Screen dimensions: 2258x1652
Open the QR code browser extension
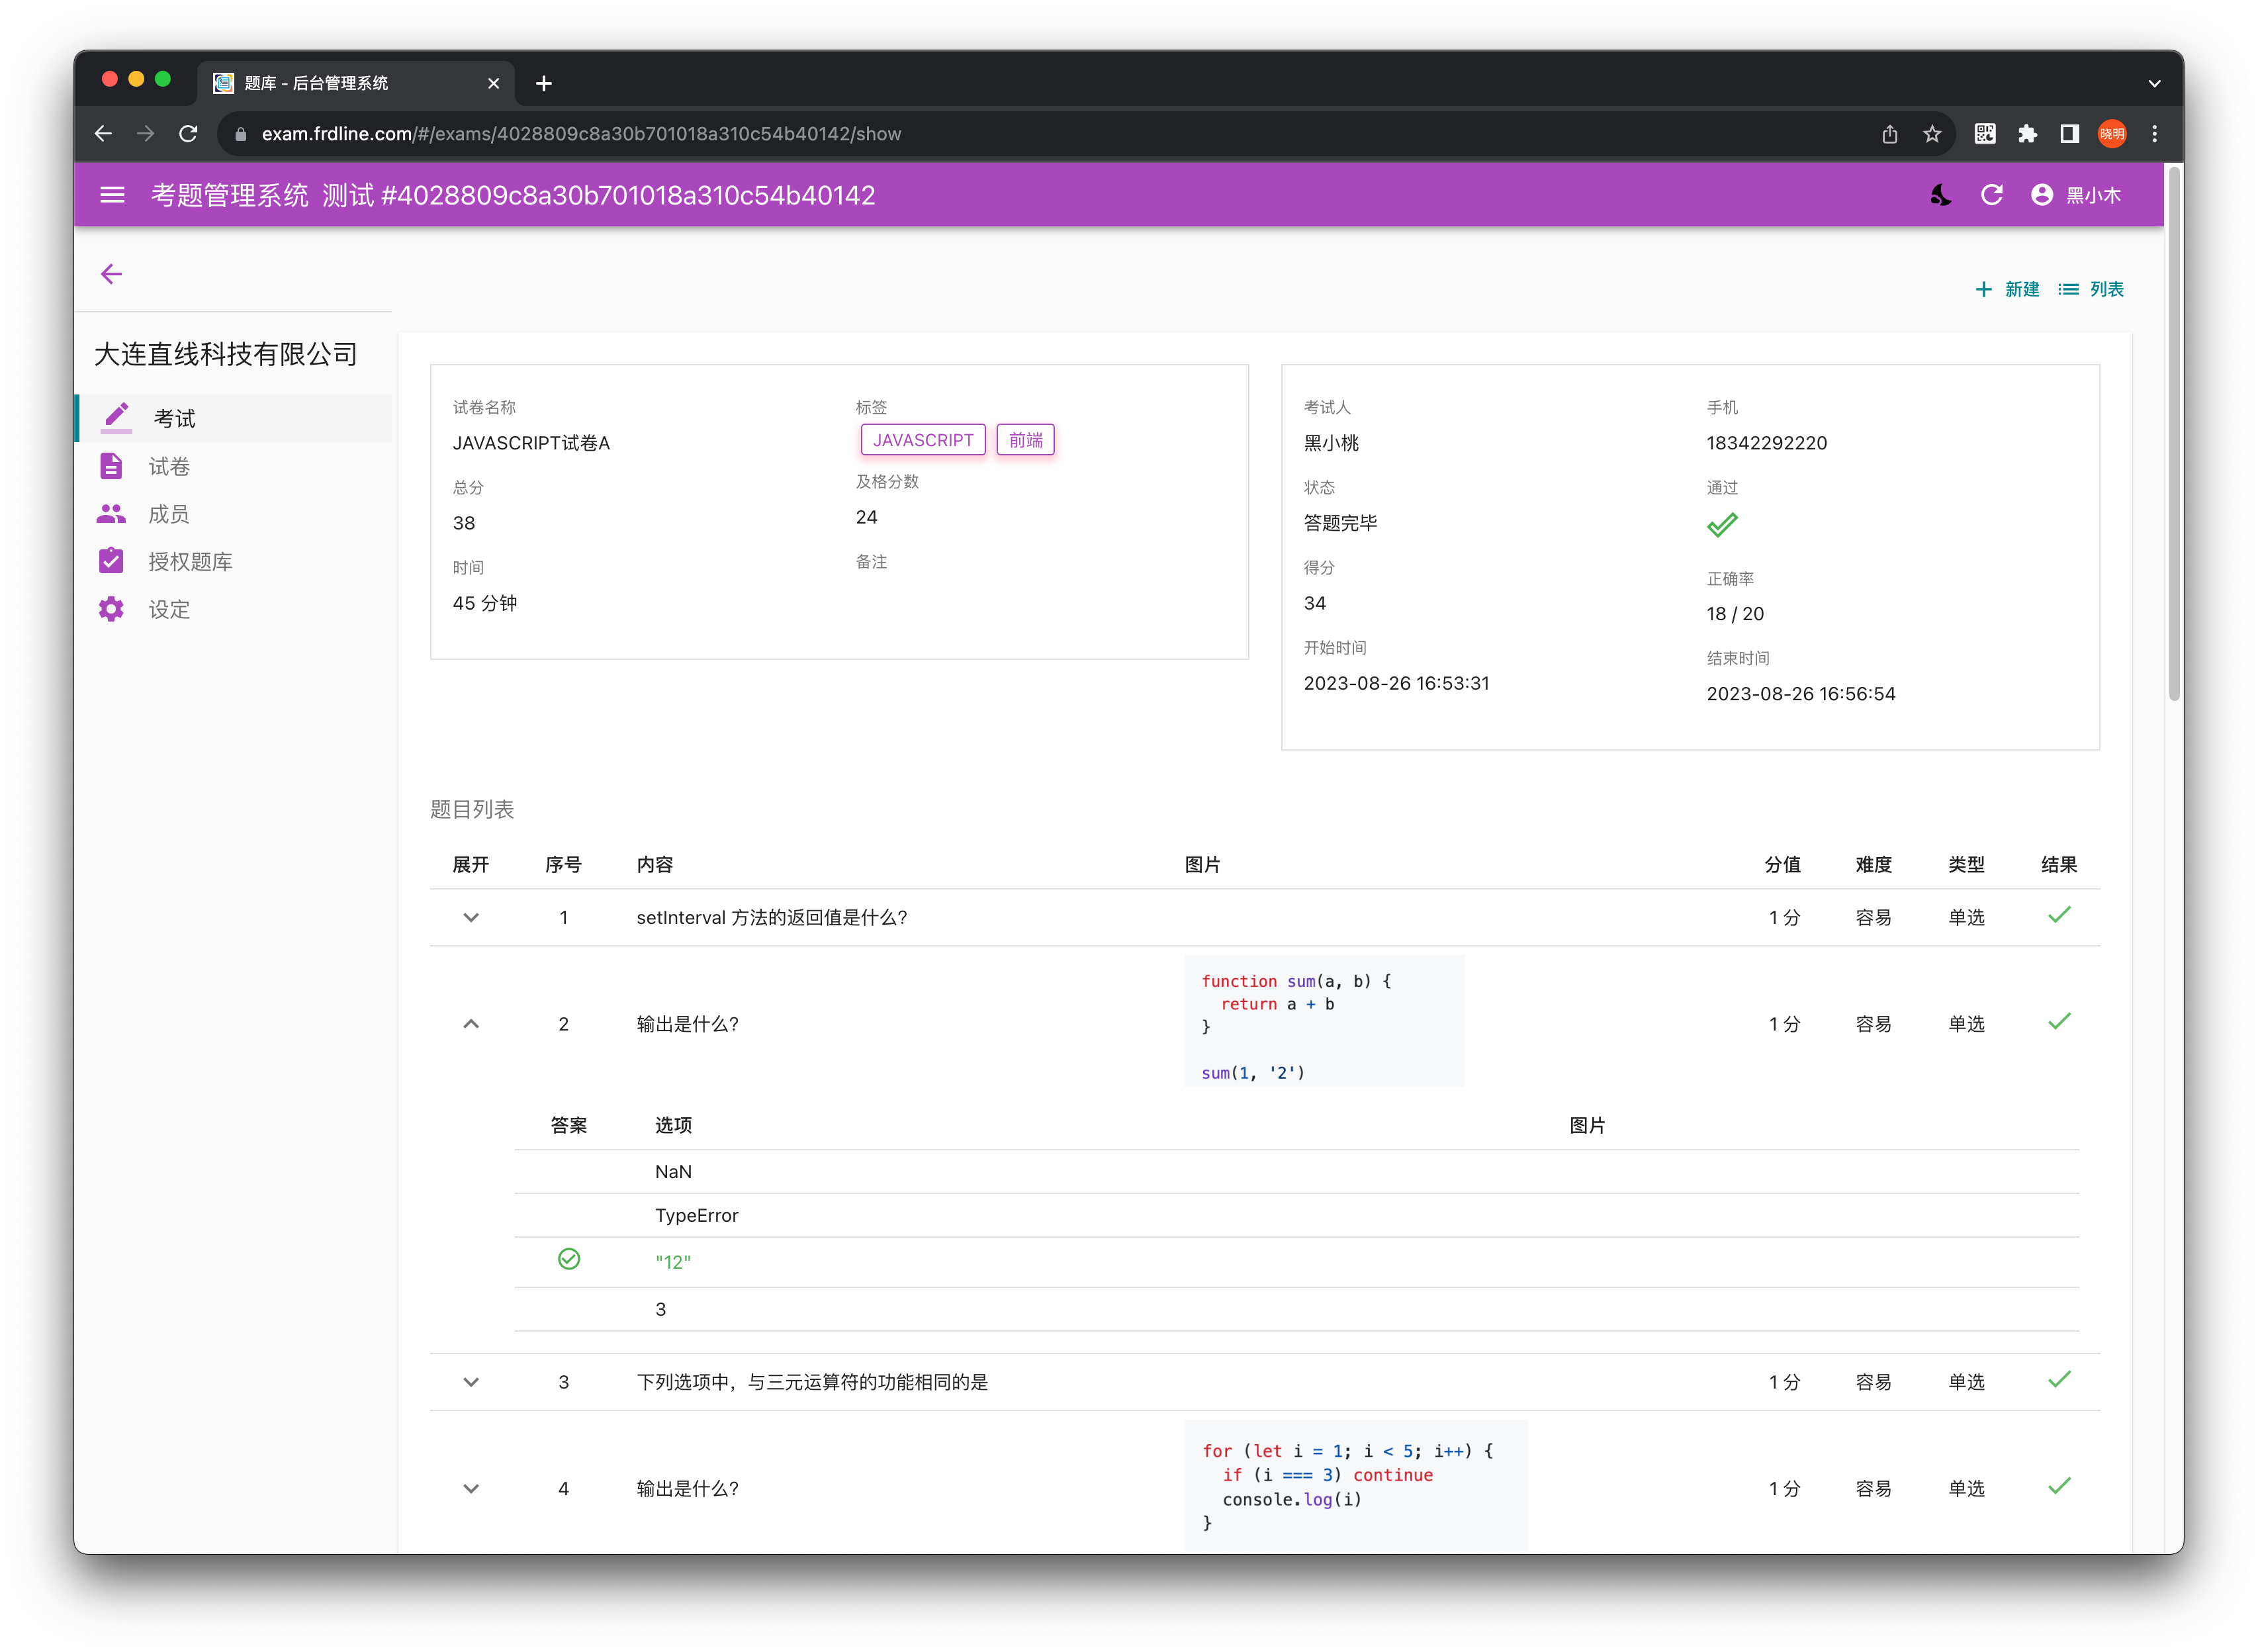pos(1985,134)
